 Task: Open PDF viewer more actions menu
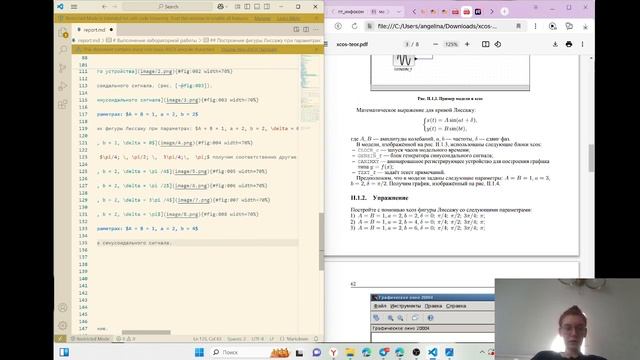pyautogui.click(x=582, y=44)
